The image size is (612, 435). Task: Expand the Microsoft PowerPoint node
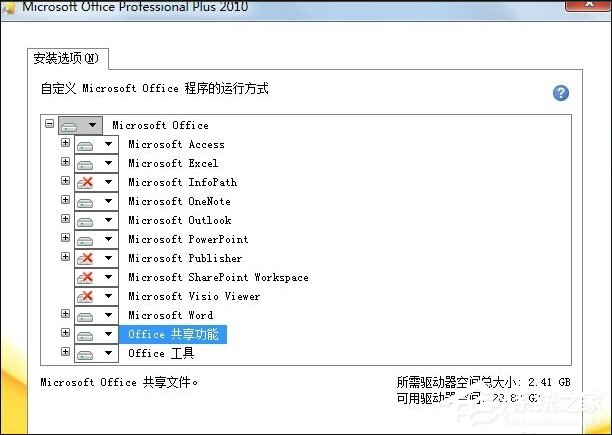click(65, 238)
